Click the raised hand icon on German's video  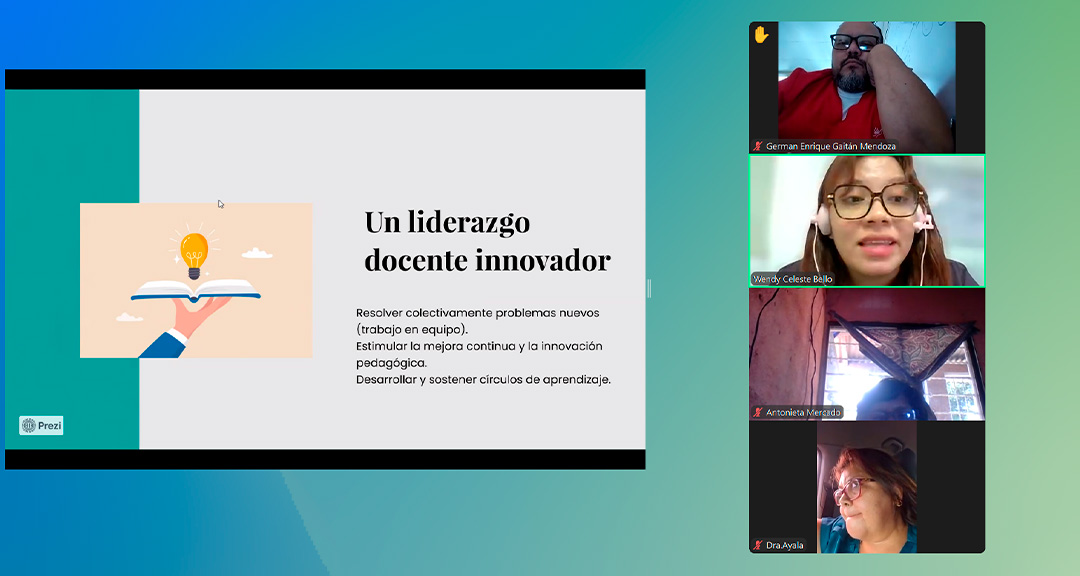[x=761, y=34]
